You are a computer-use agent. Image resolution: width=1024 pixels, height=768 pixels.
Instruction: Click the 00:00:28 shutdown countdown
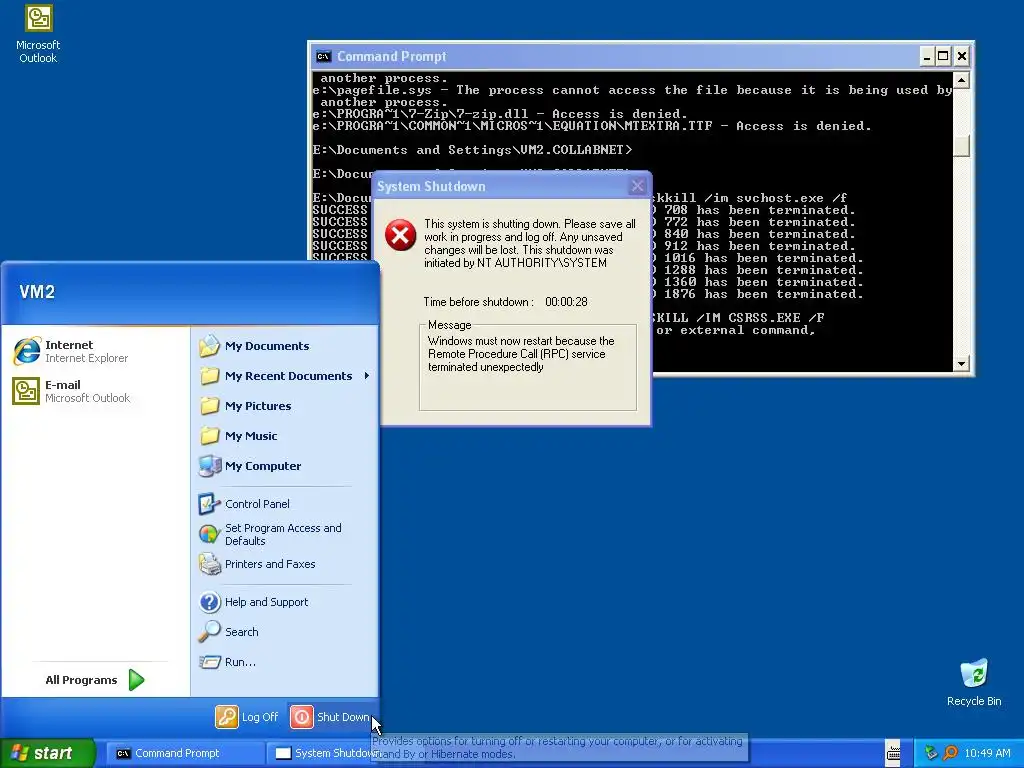coord(566,302)
